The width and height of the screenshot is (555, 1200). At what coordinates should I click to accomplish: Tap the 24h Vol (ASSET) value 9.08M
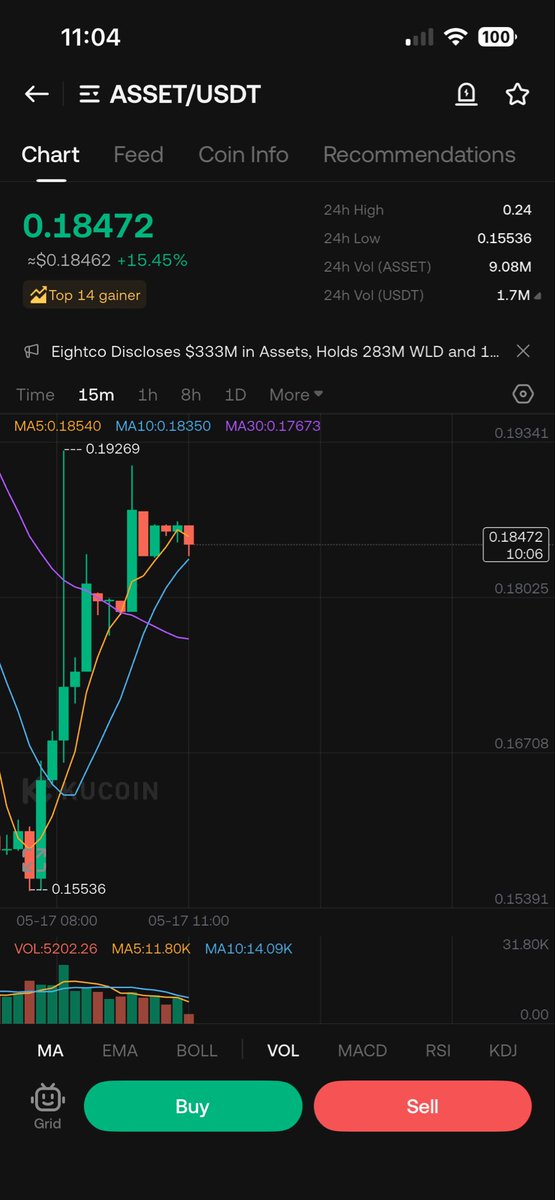510,267
